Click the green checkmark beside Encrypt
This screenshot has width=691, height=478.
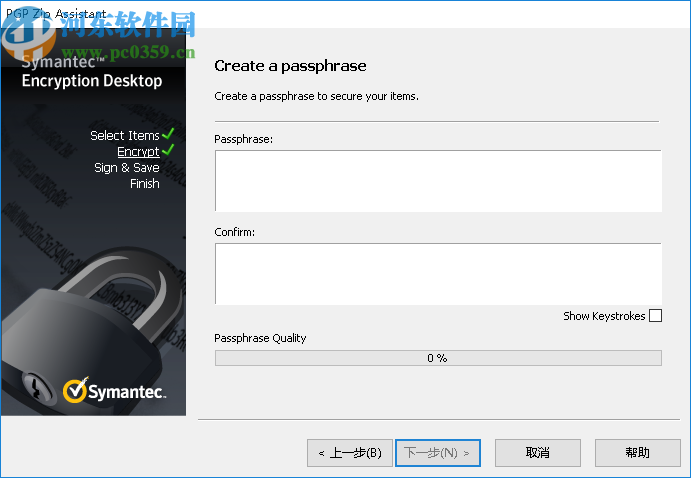pos(168,150)
